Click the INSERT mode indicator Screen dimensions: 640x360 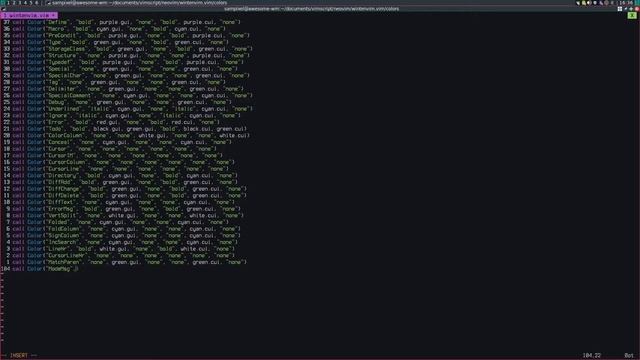[x=19, y=356]
